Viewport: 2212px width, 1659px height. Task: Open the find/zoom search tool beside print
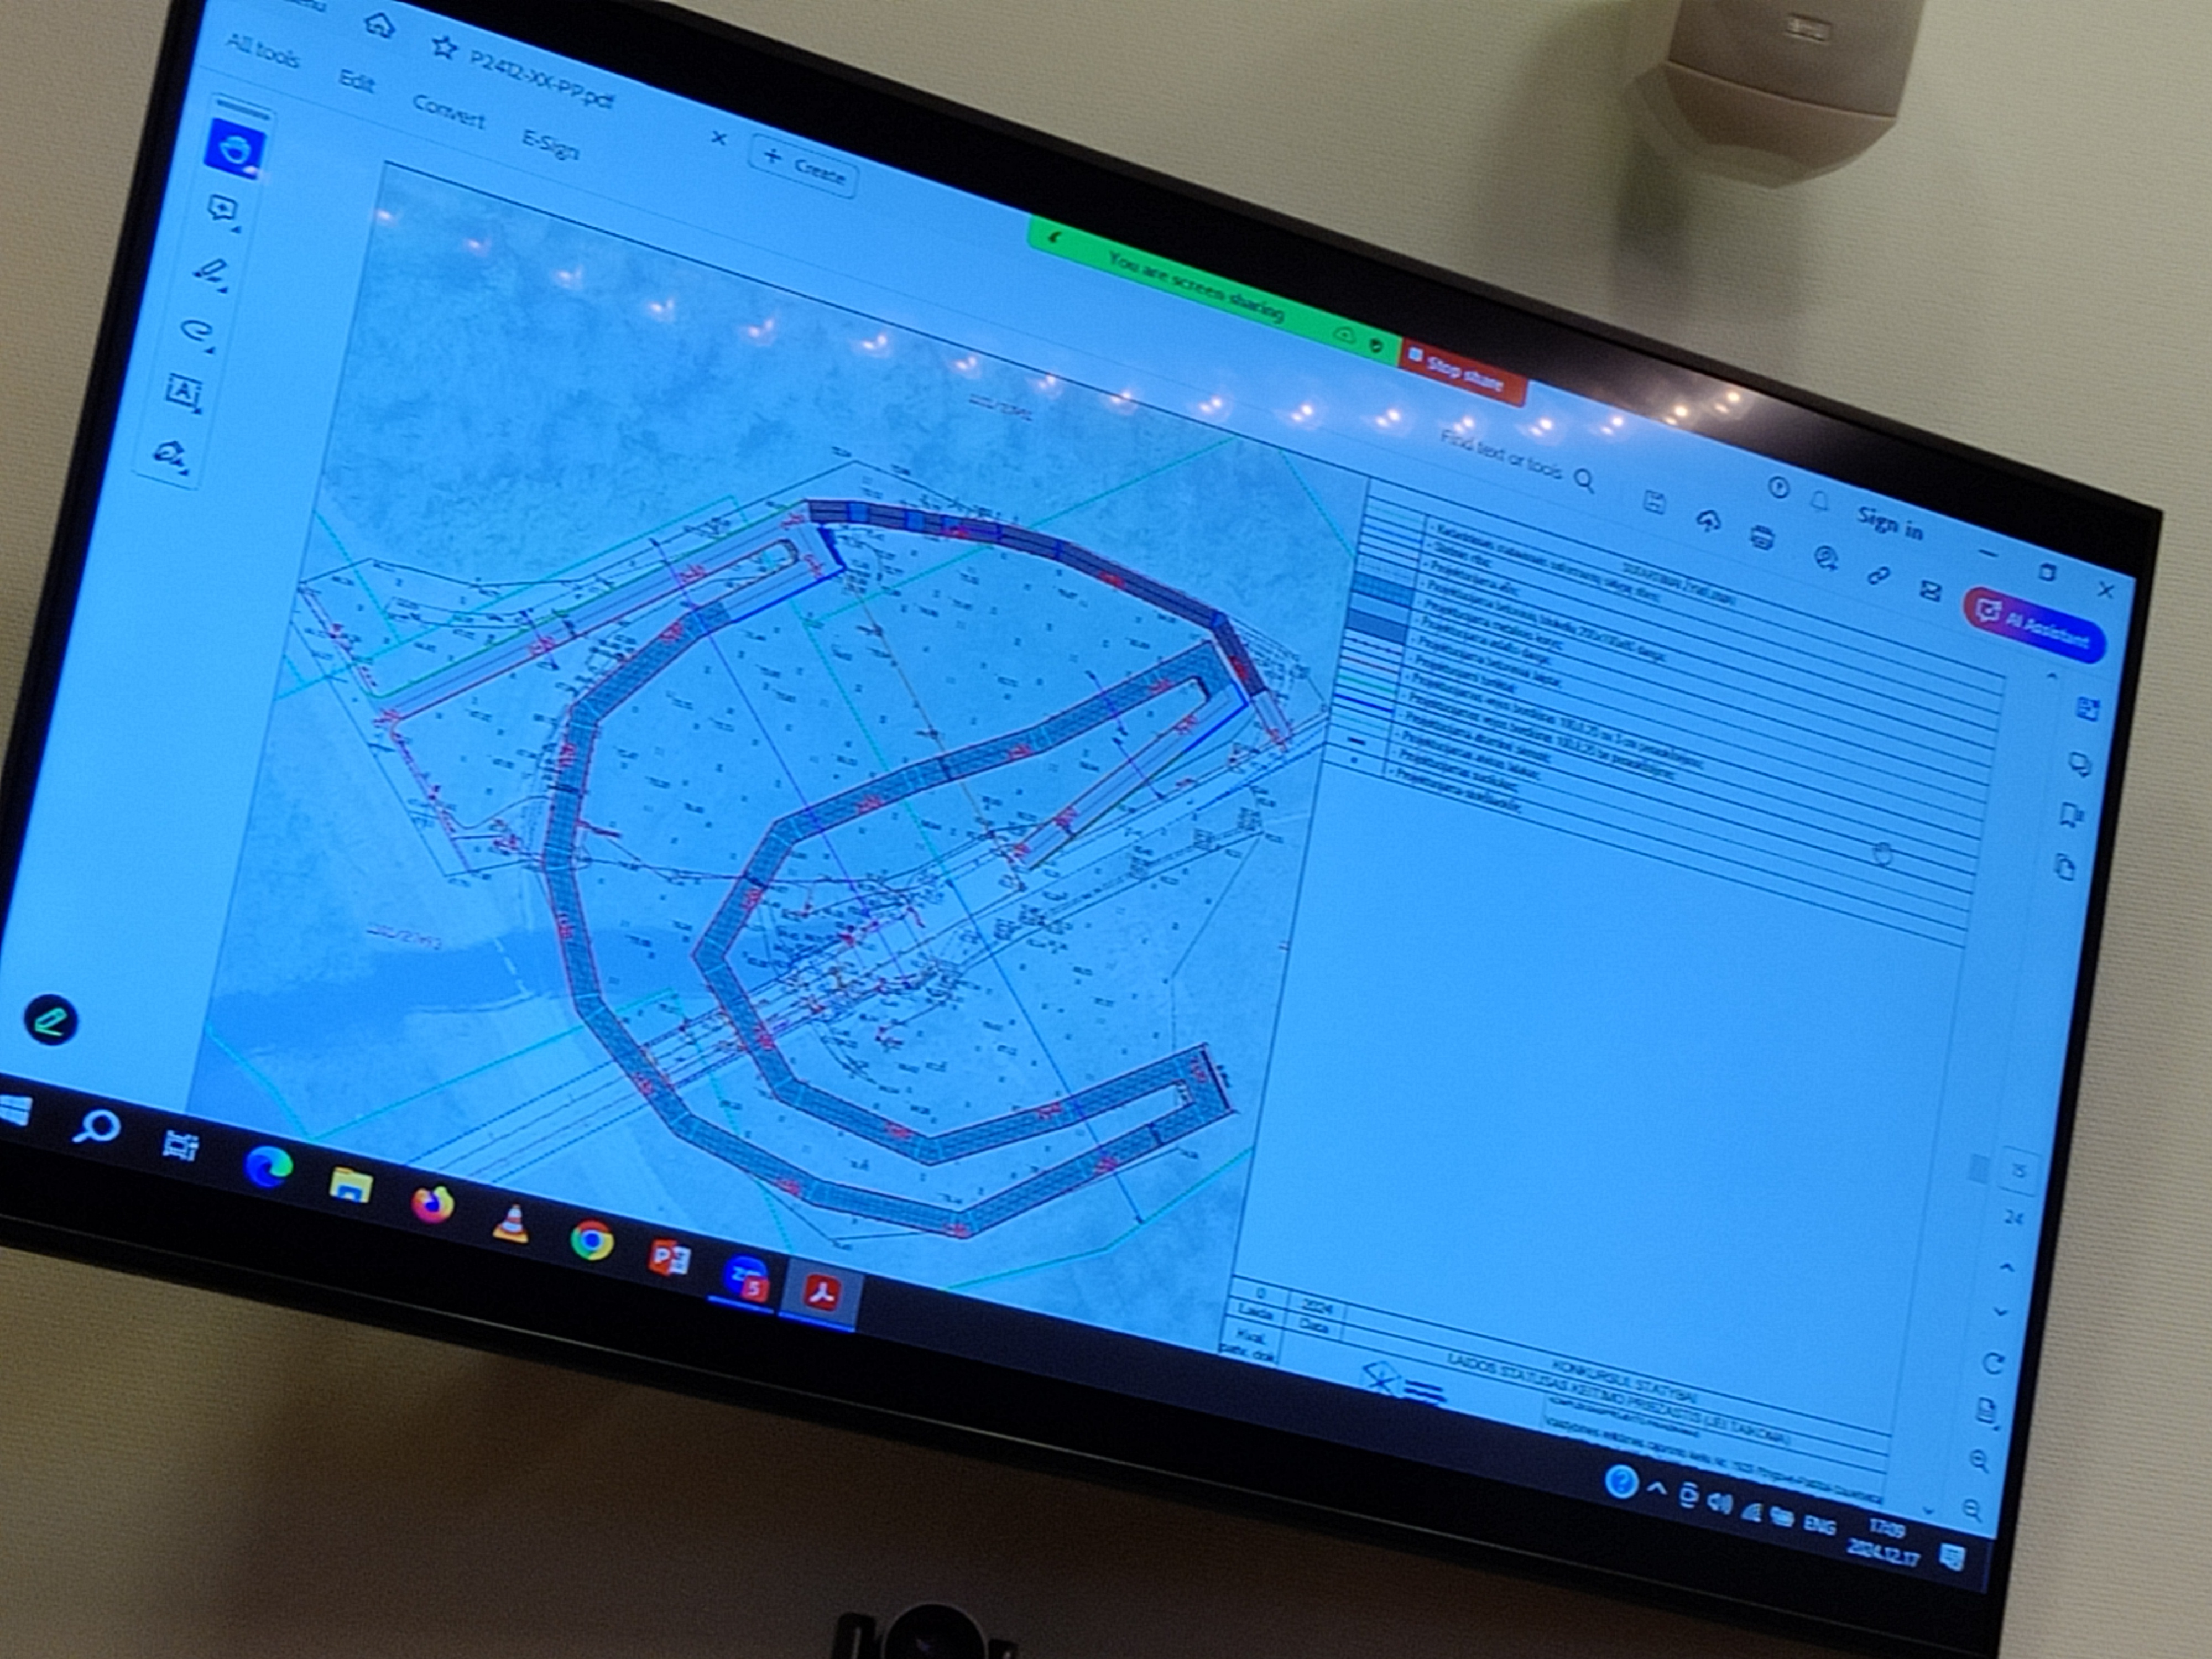1826,557
